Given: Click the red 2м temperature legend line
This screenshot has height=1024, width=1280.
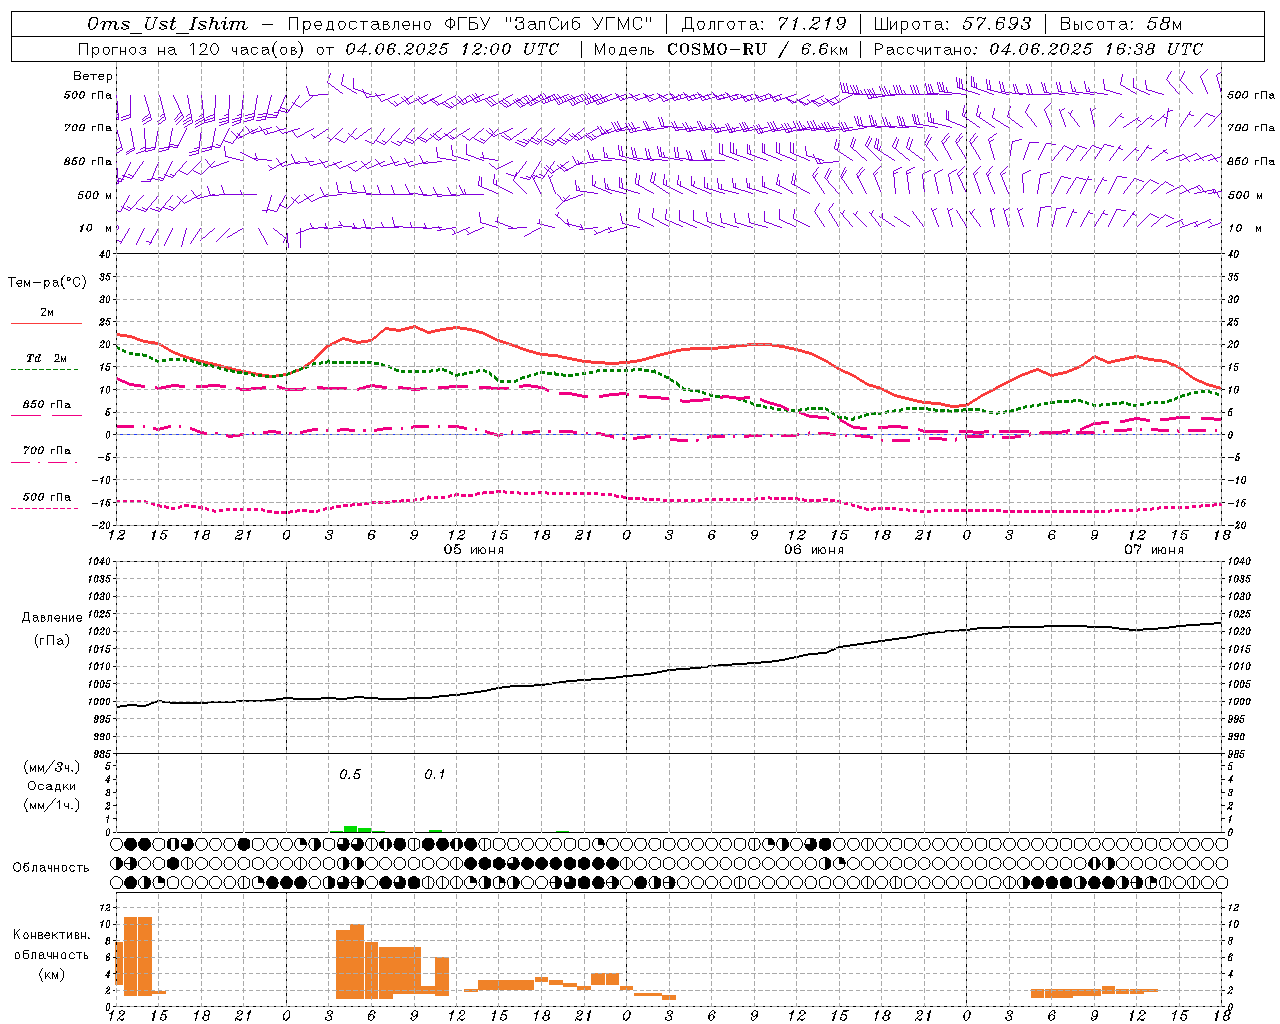Looking at the screenshot, I should coord(46,323).
